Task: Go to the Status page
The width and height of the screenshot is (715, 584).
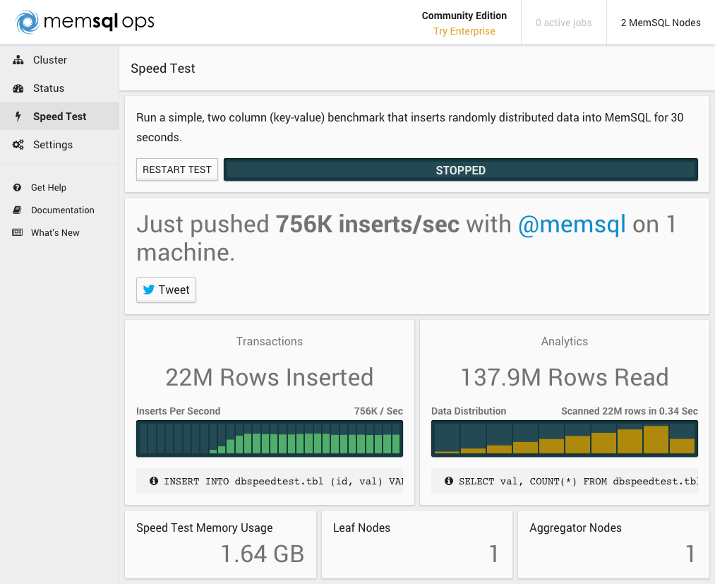Action: pos(59,88)
